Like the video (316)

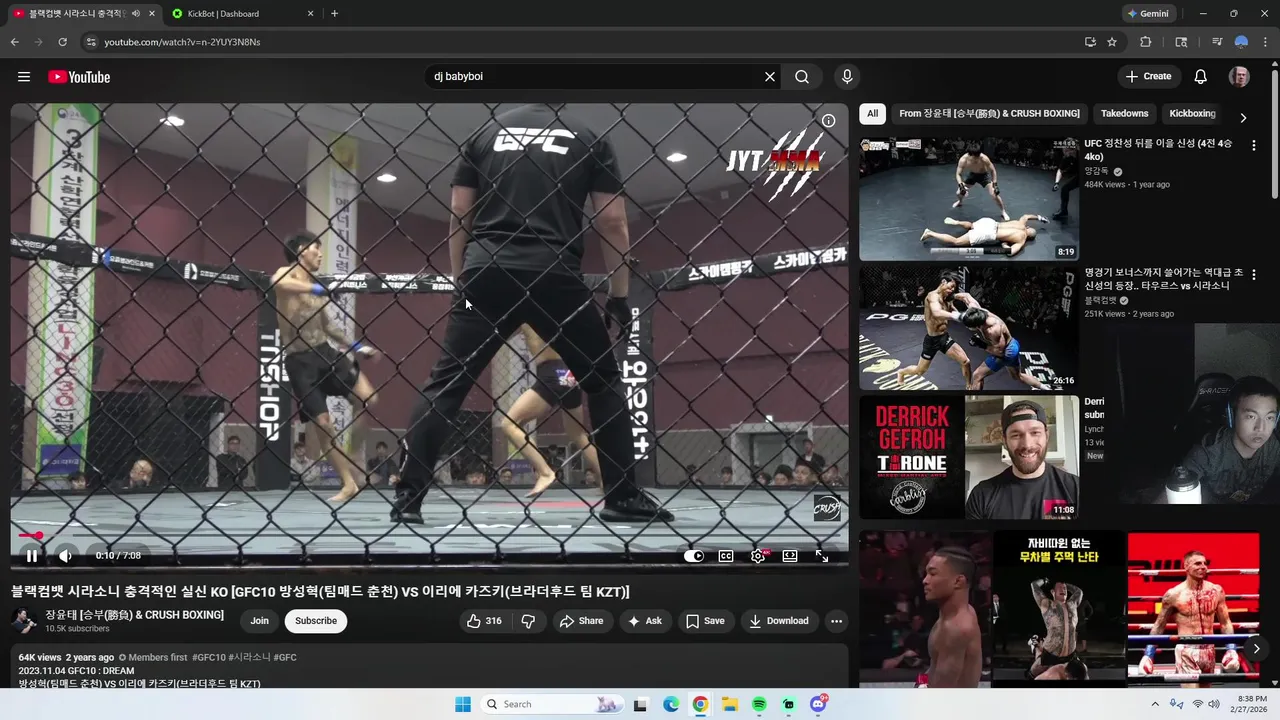click(484, 621)
